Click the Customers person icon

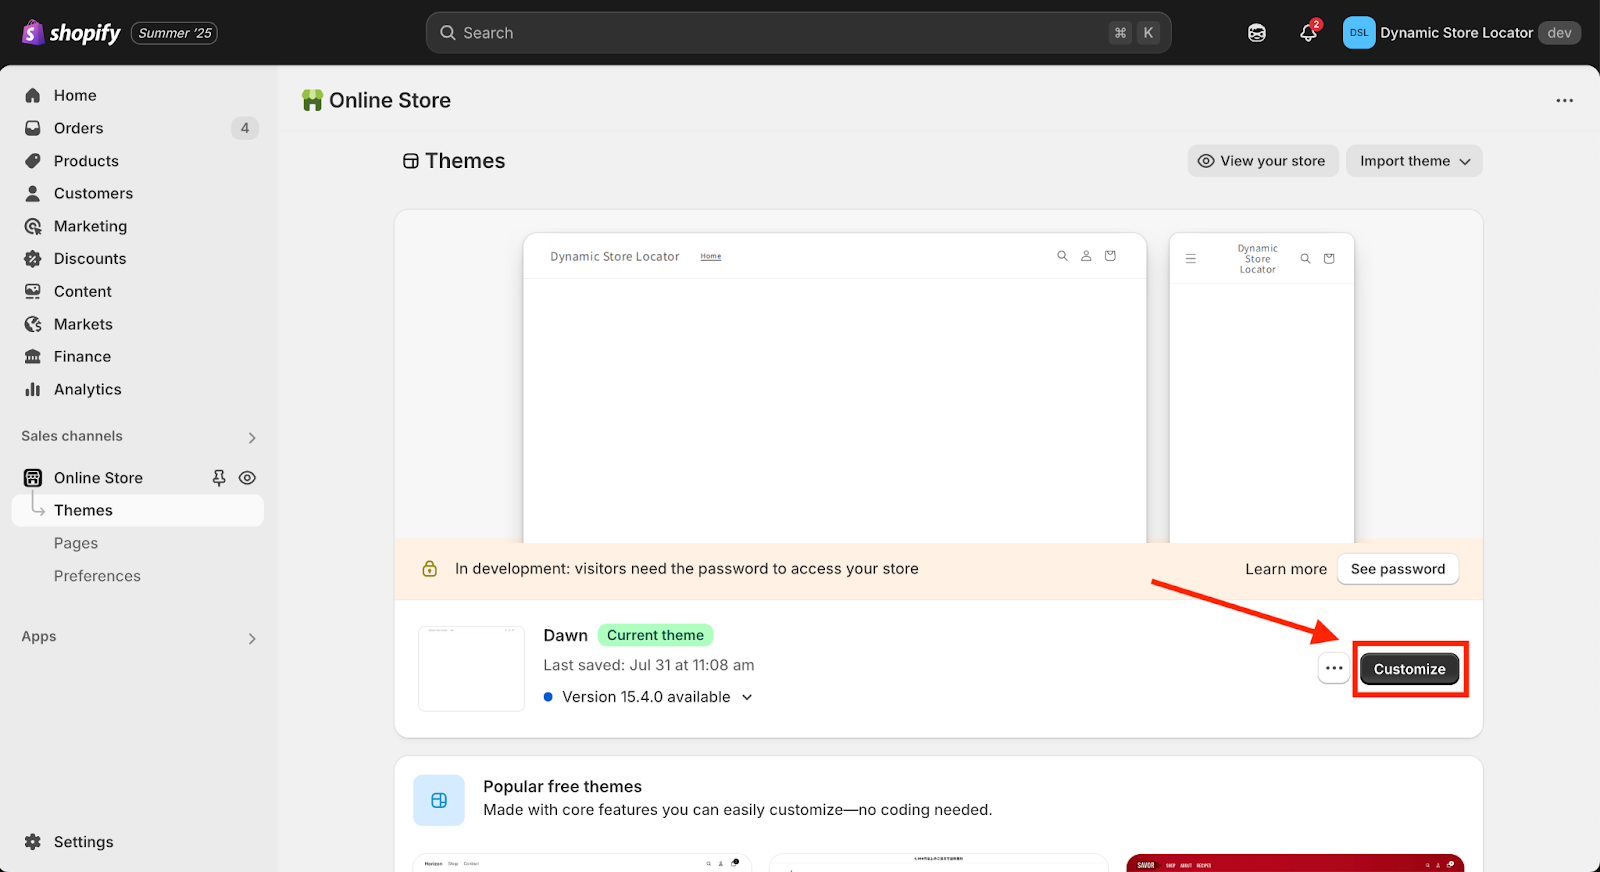point(33,193)
